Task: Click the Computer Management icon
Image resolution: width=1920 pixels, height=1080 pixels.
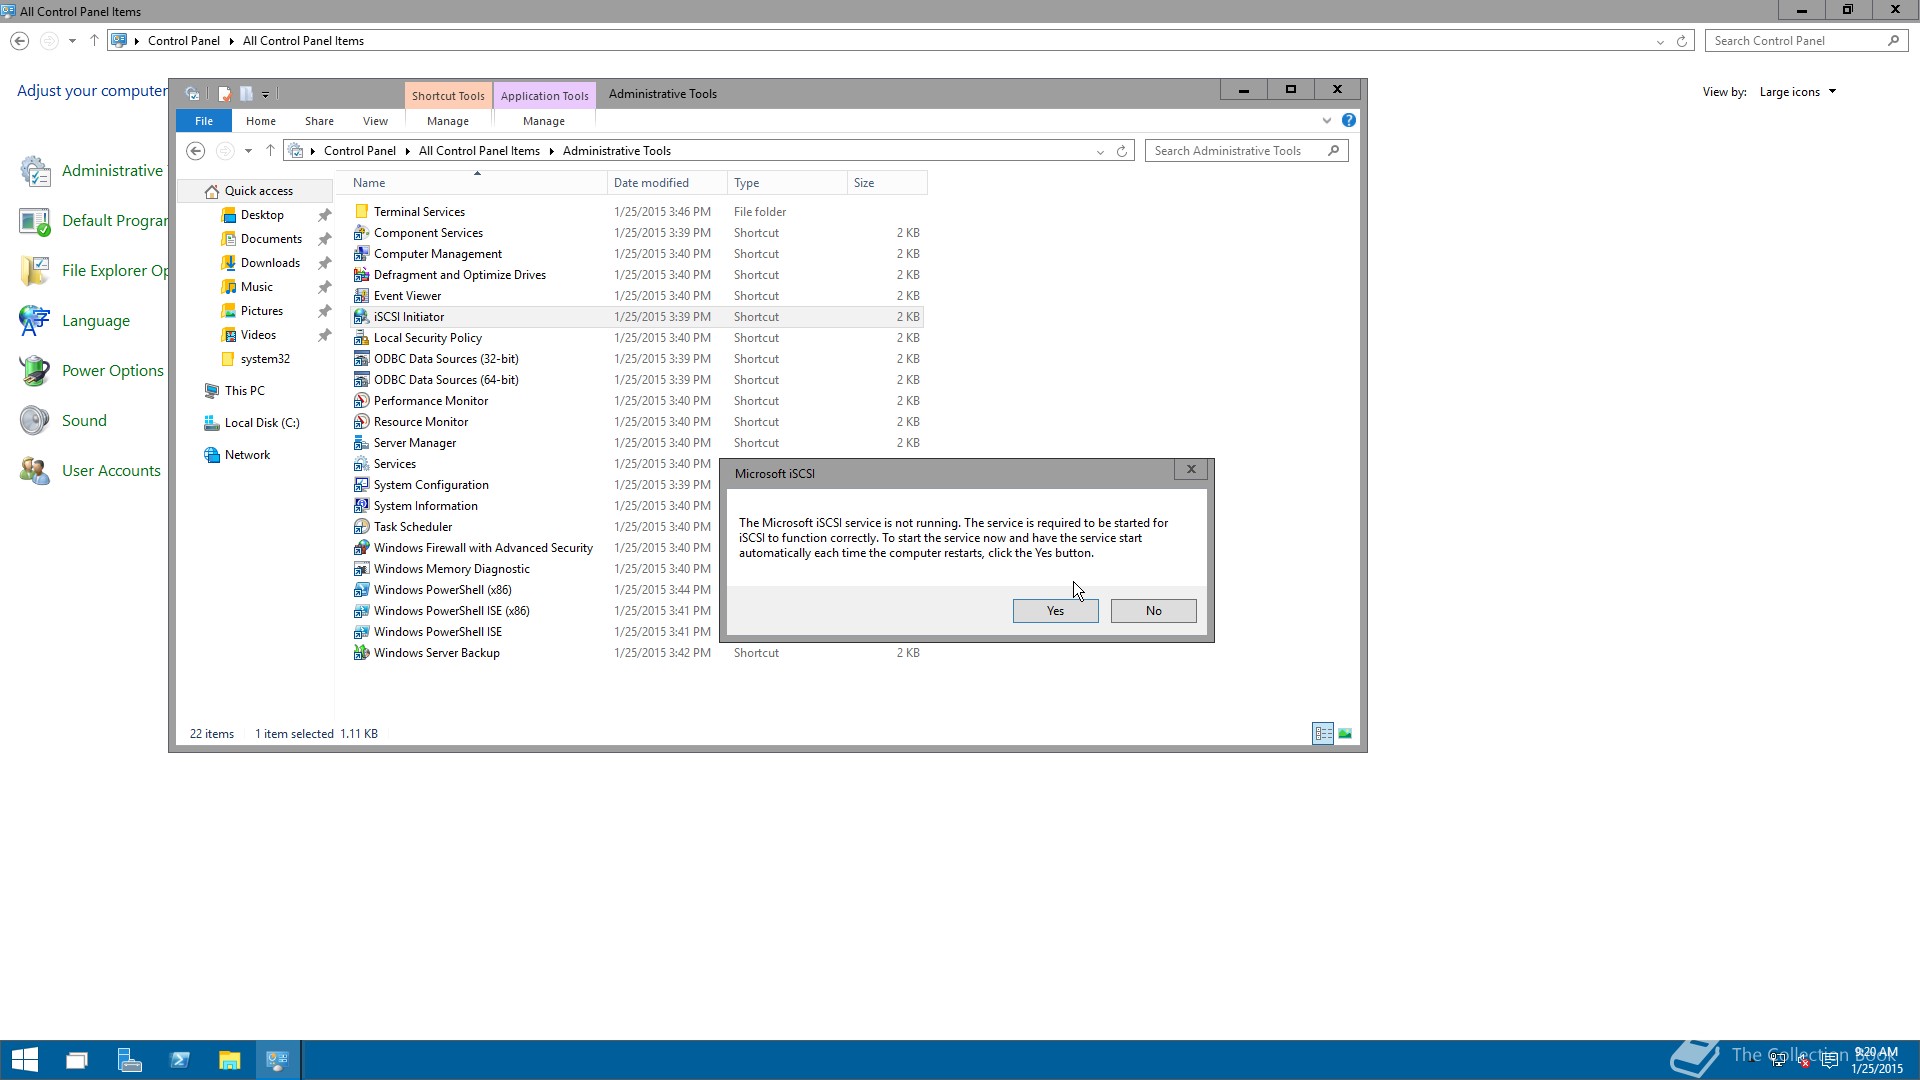Action: click(362, 254)
